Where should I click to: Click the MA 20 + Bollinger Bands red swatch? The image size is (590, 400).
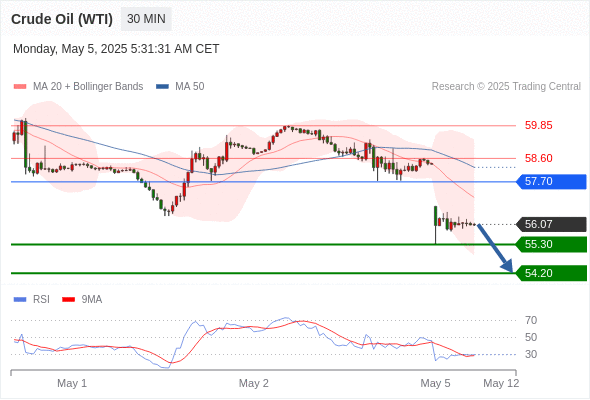point(20,87)
